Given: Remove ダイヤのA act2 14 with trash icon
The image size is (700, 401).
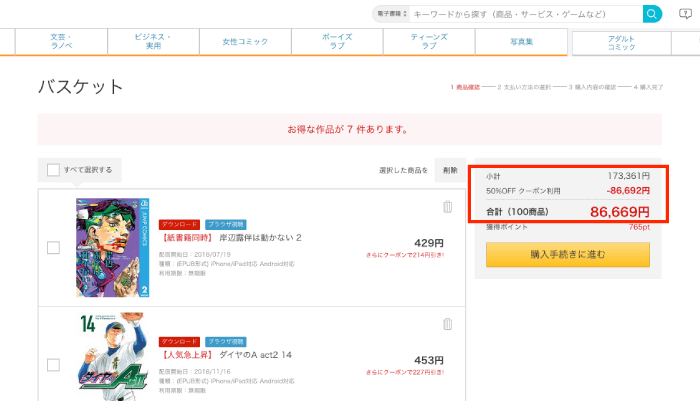Looking at the screenshot, I should [447, 324].
